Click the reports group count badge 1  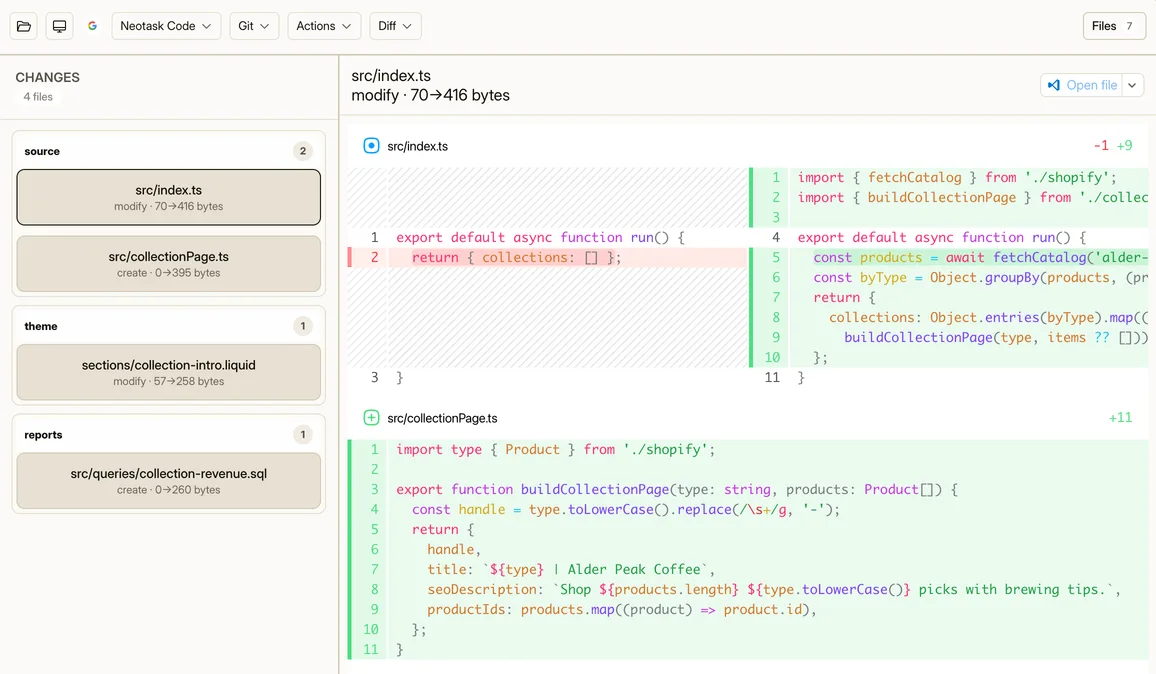[303, 434]
